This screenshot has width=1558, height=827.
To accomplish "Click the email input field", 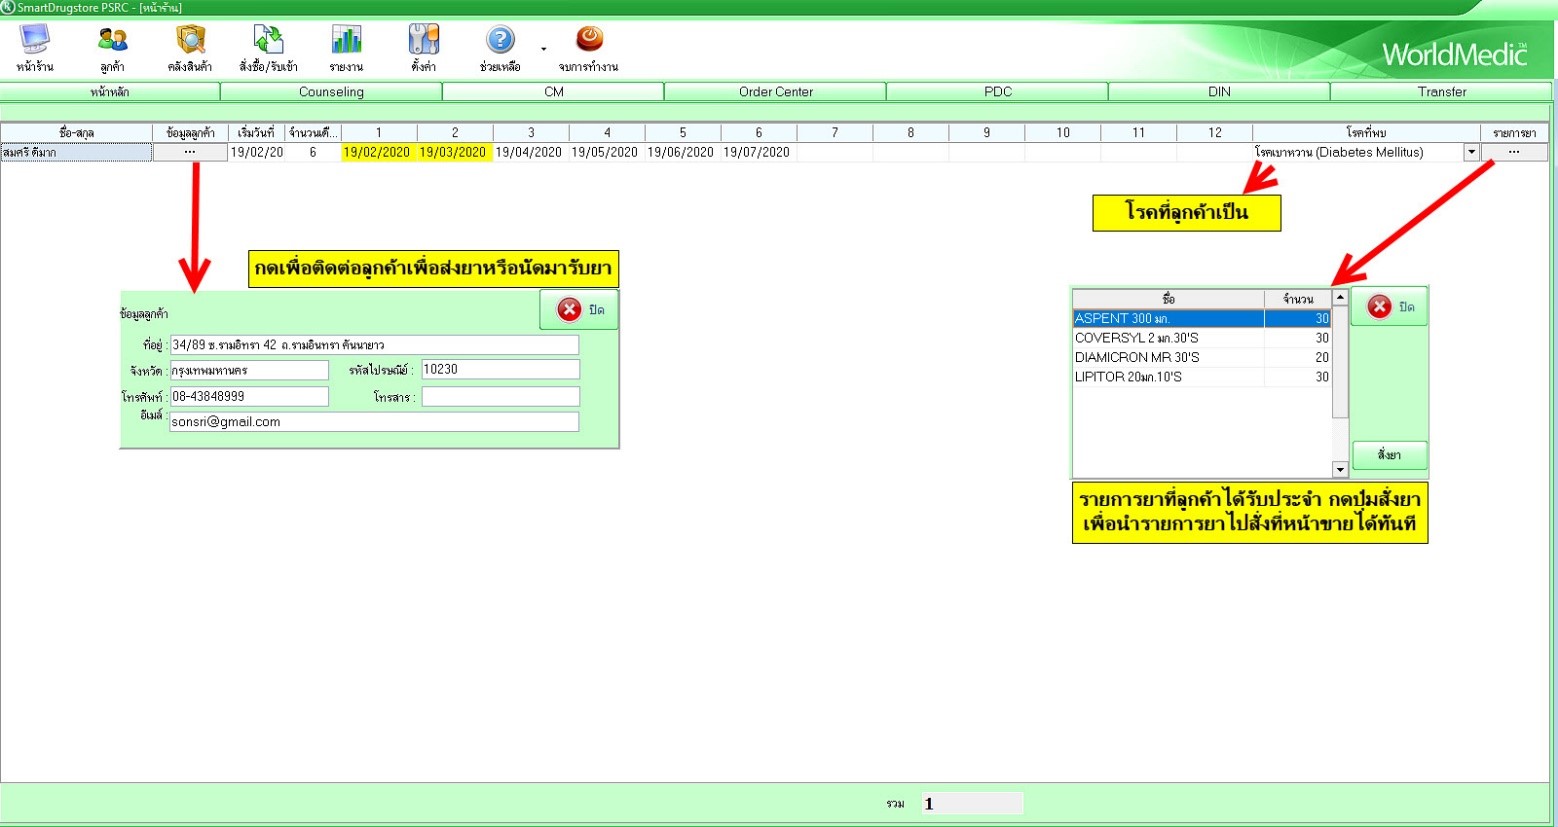I will point(374,422).
